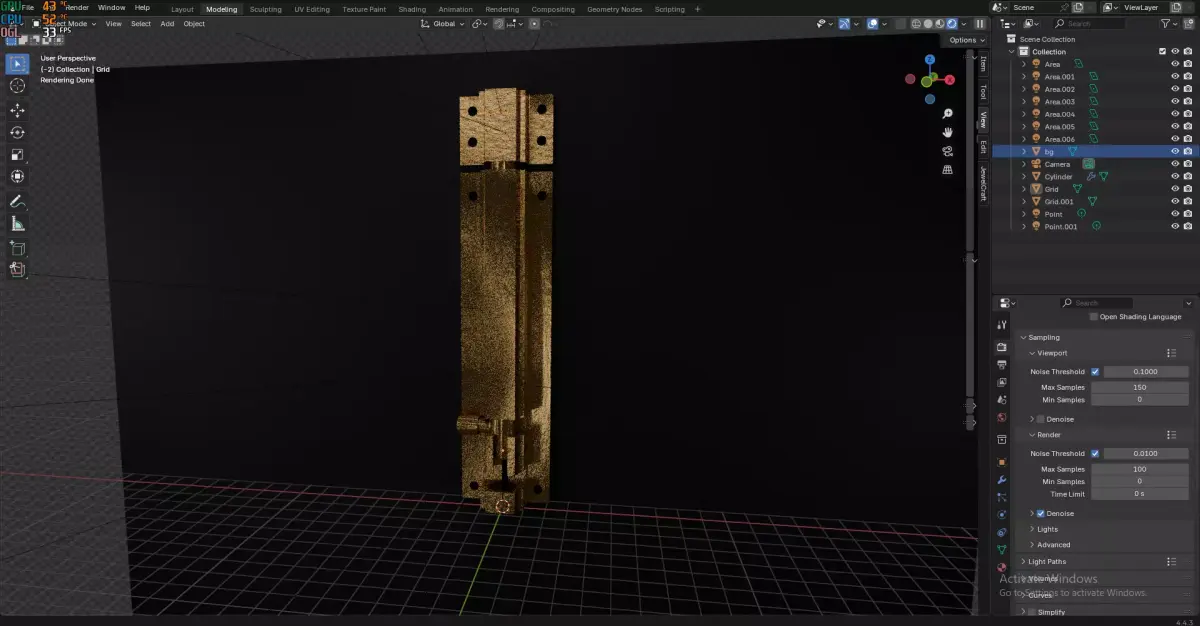Open the Object Data properties tab icon

coord(1002,550)
